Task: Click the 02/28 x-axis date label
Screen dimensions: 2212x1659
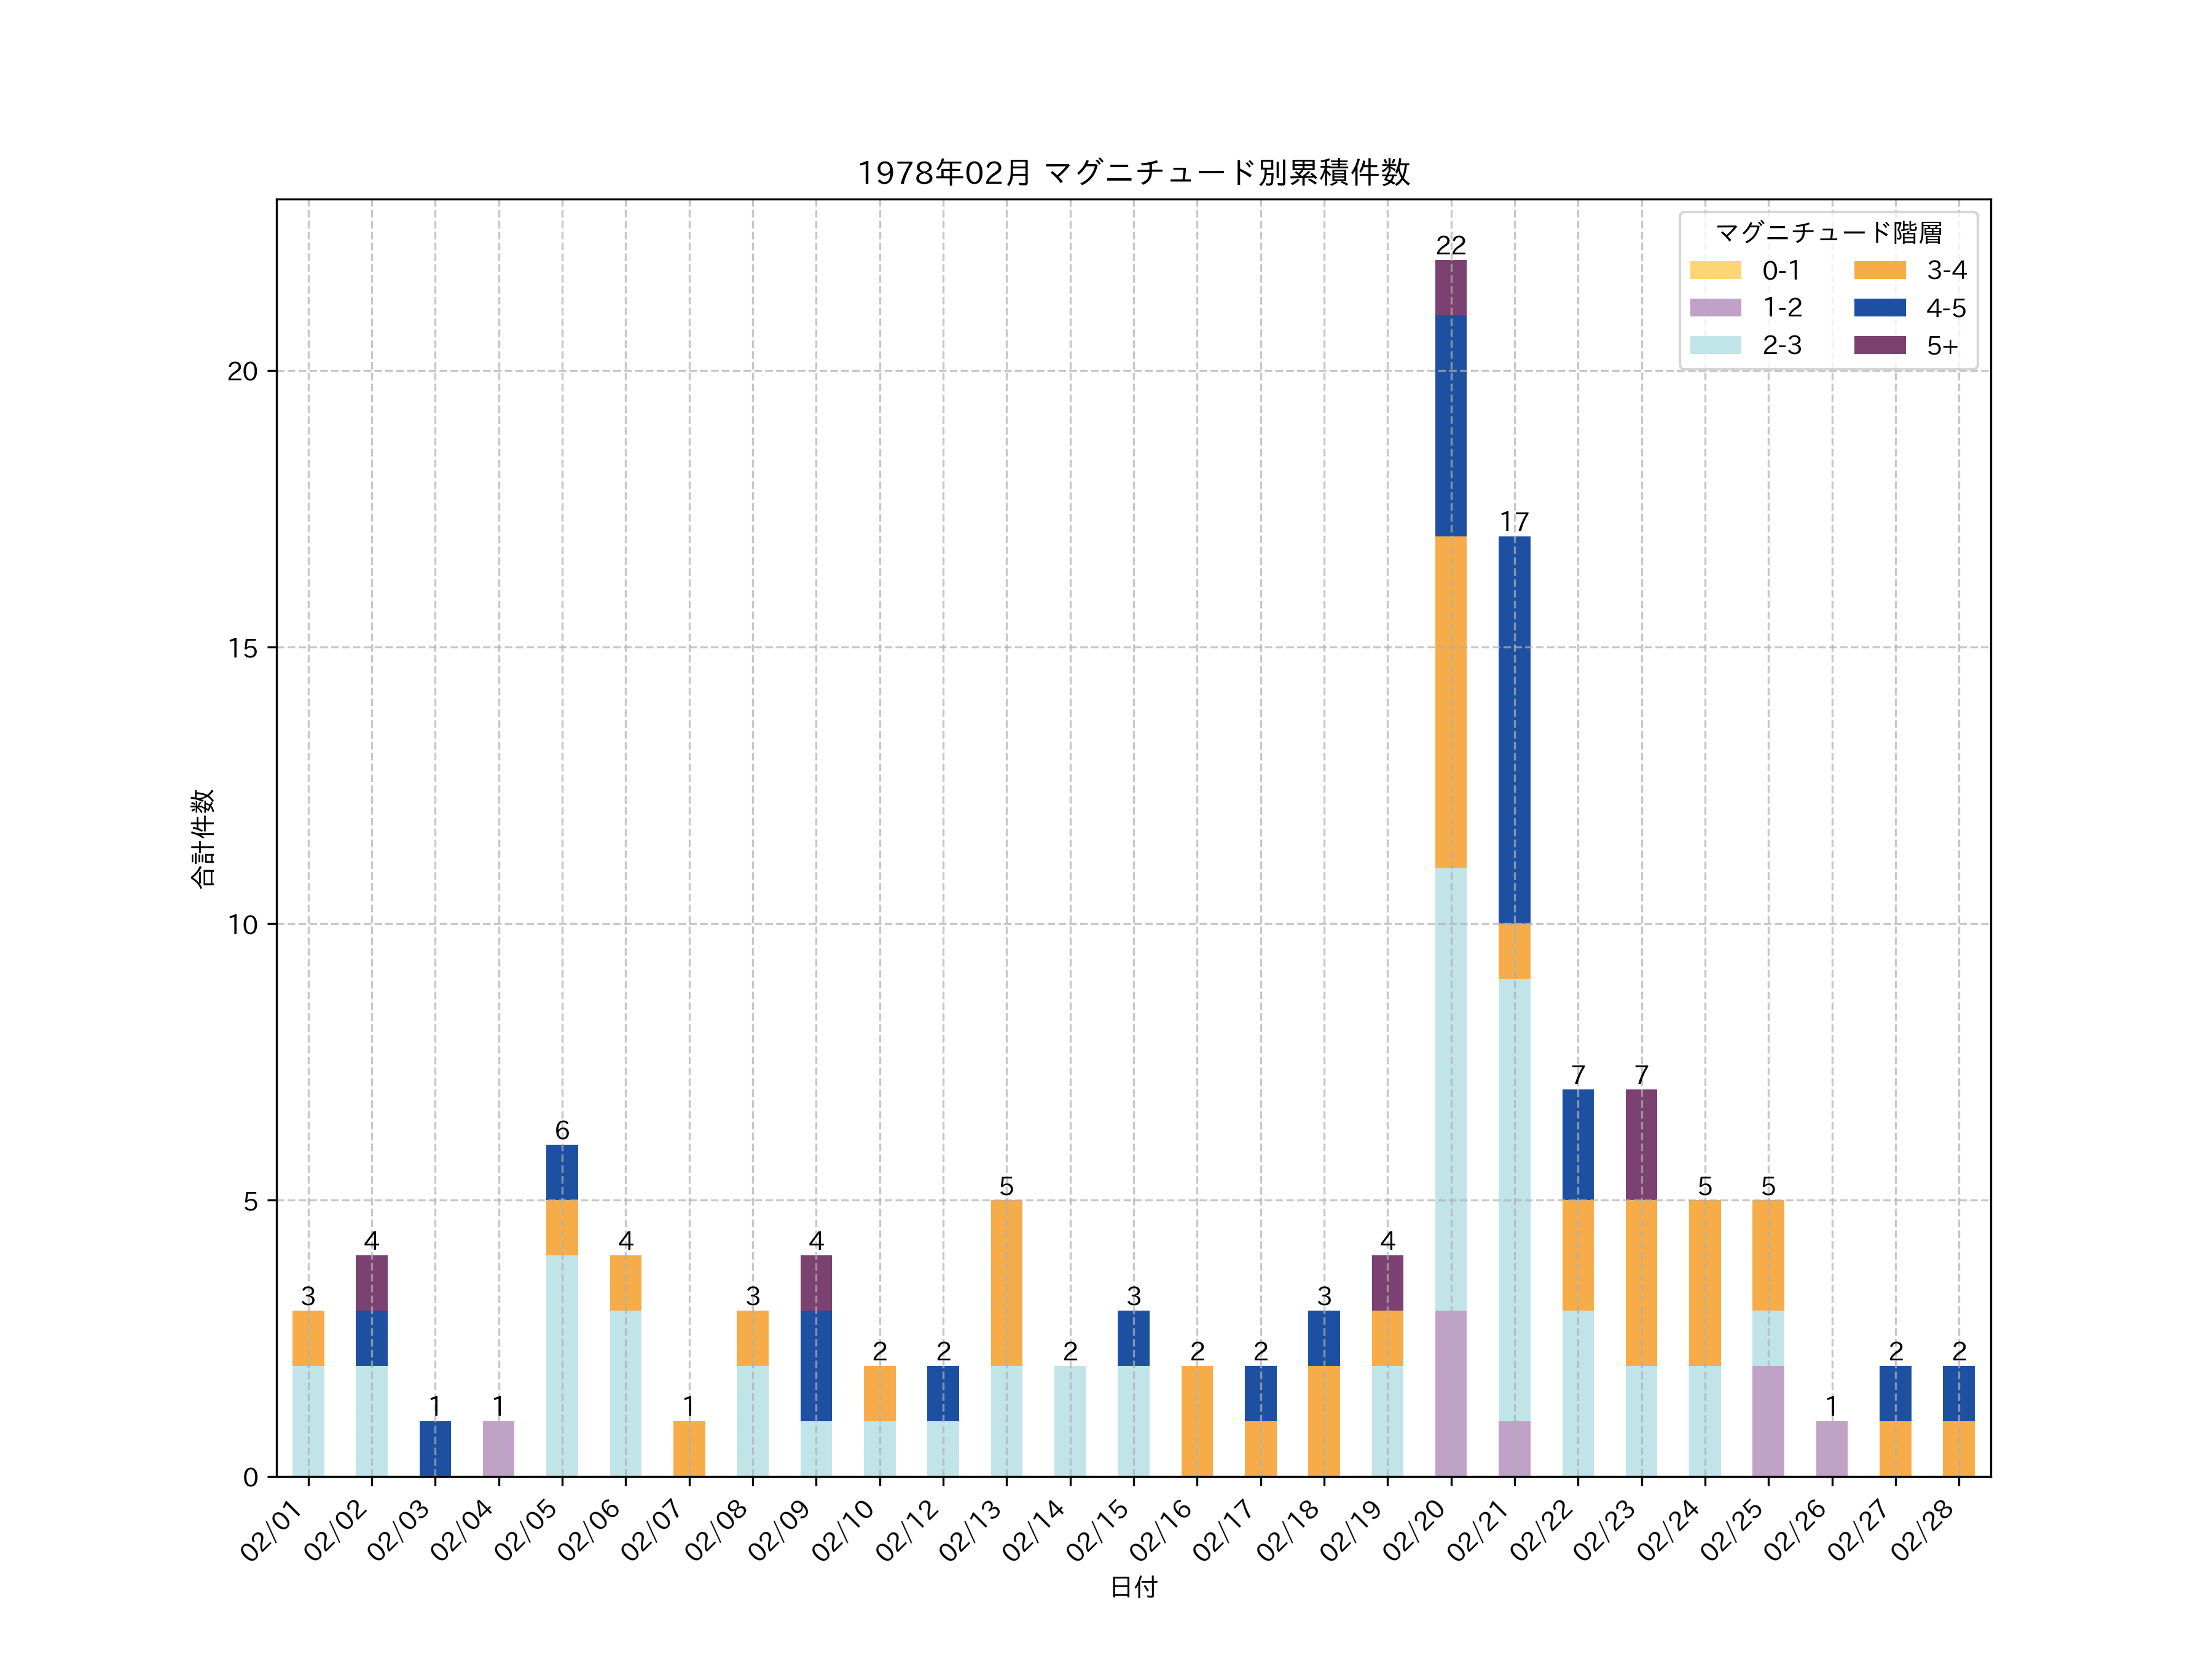Action: click(x=1923, y=1530)
